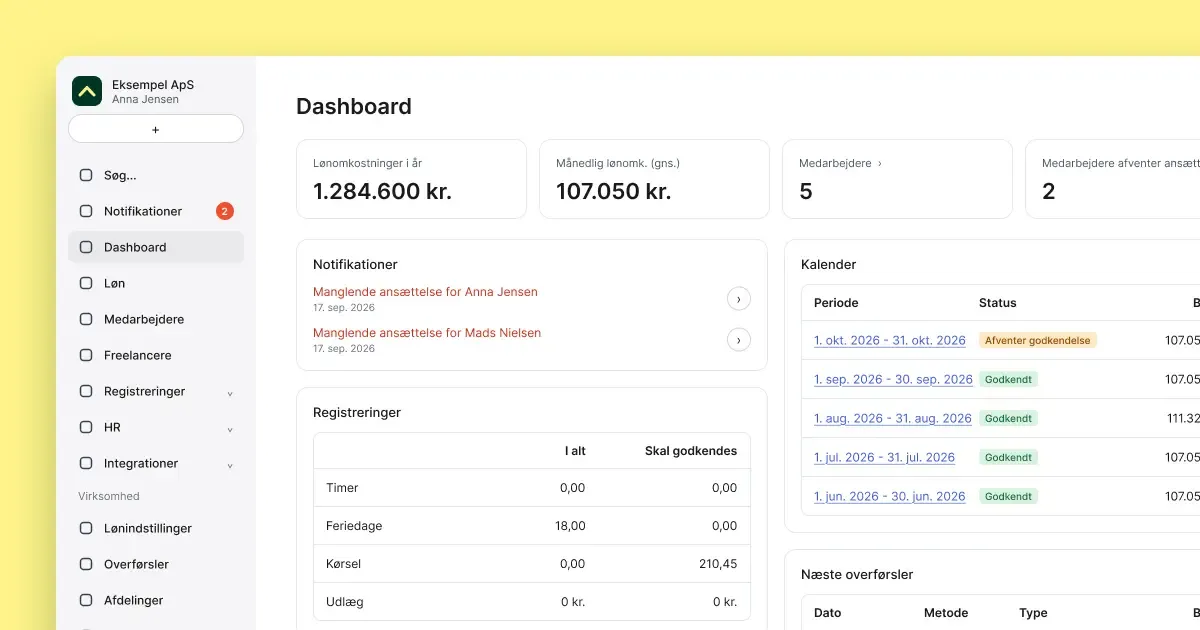Go to Dashboard in the sidebar

point(156,247)
